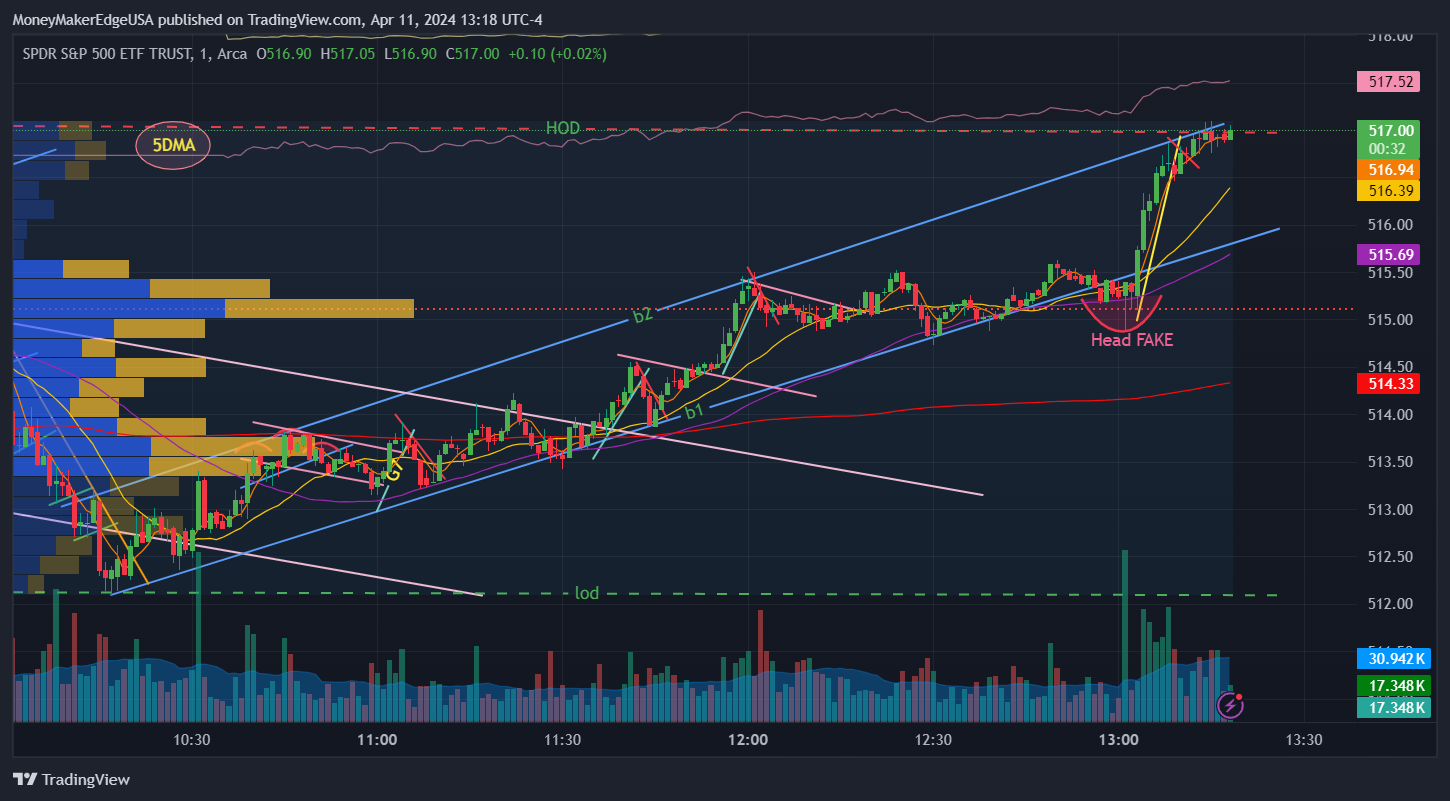Click the 514.50 price axis tick

1389,367
